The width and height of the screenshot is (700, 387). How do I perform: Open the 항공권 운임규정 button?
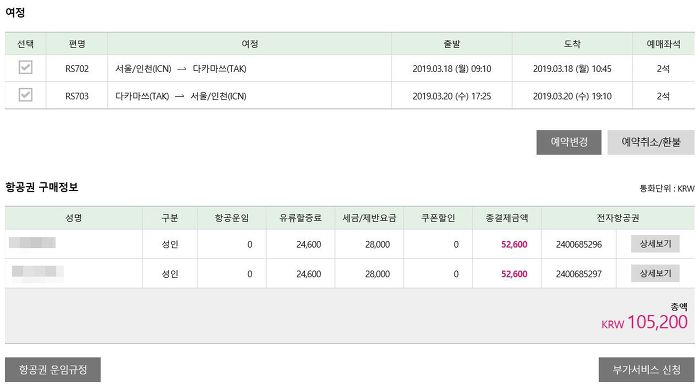click(53, 370)
